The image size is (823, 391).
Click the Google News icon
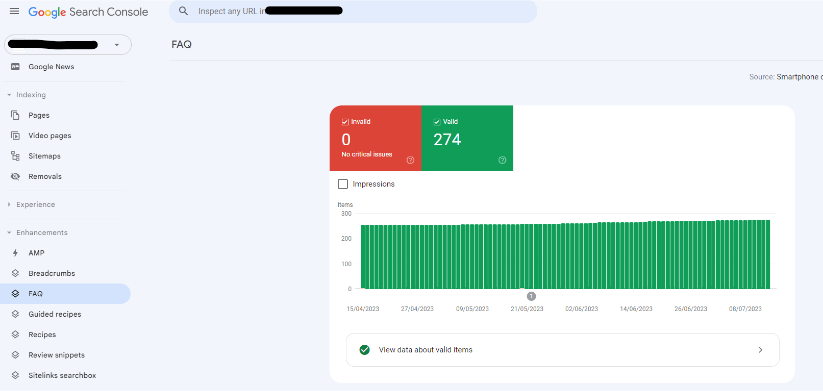pyautogui.click(x=15, y=67)
